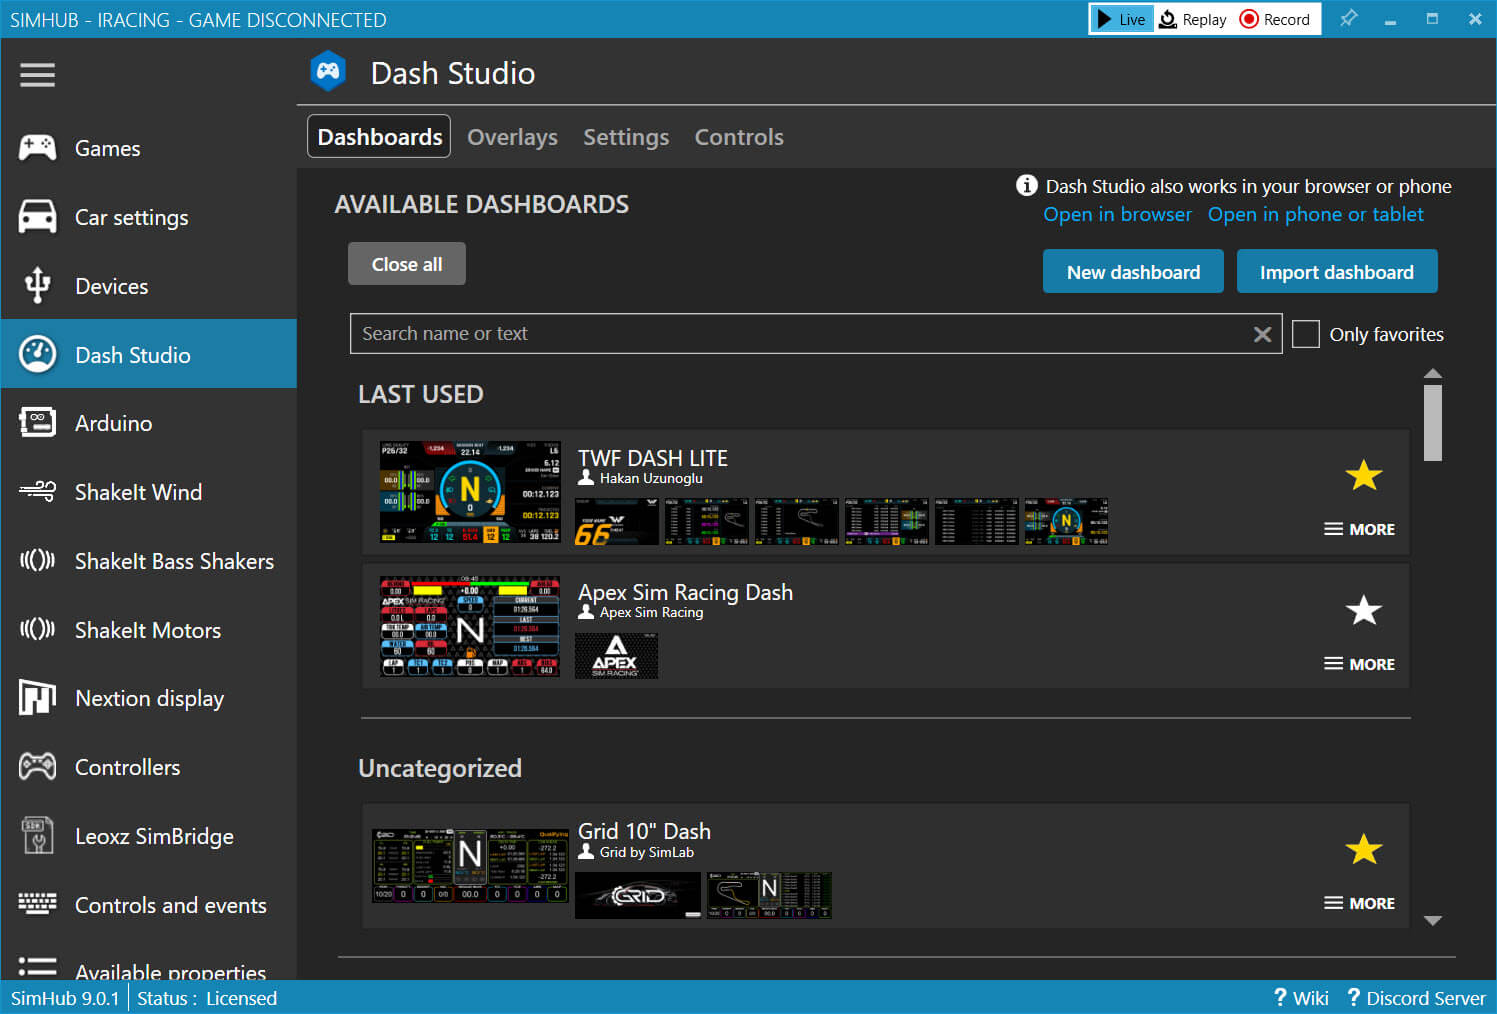Switch to the Controls tab
The width and height of the screenshot is (1497, 1014).
click(739, 137)
